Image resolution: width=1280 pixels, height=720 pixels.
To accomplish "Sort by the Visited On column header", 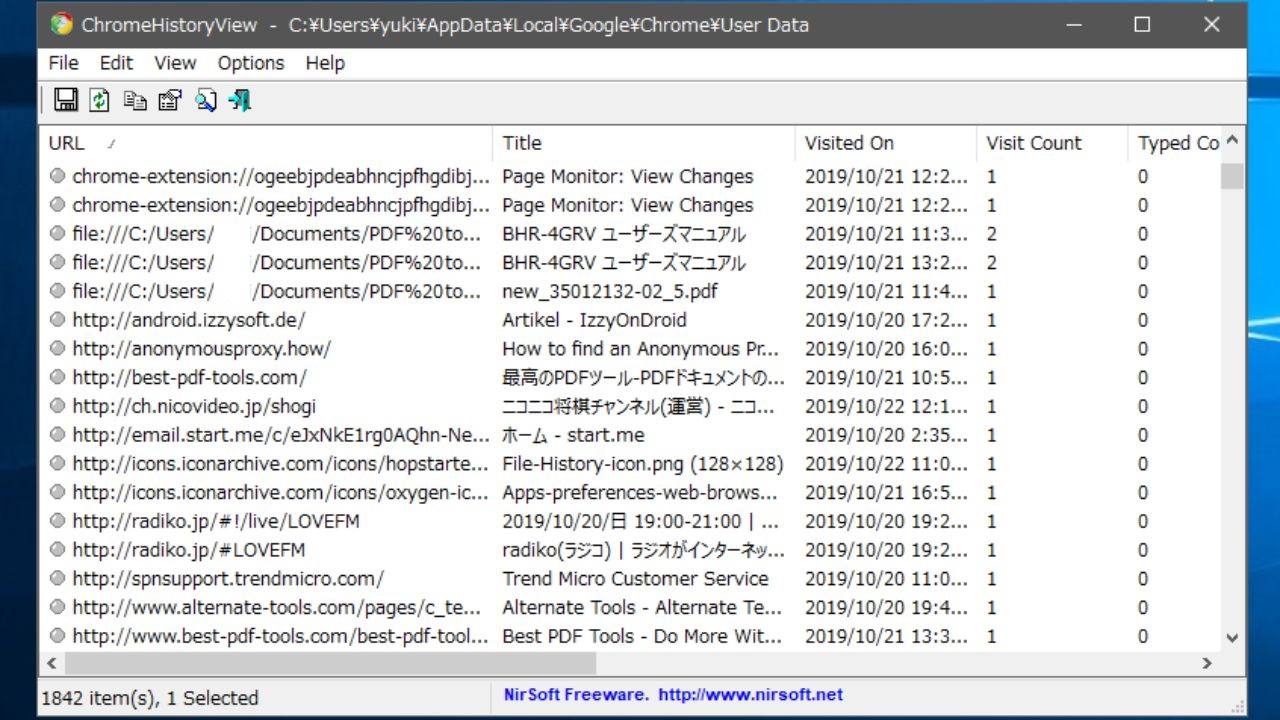I will click(x=886, y=143).
